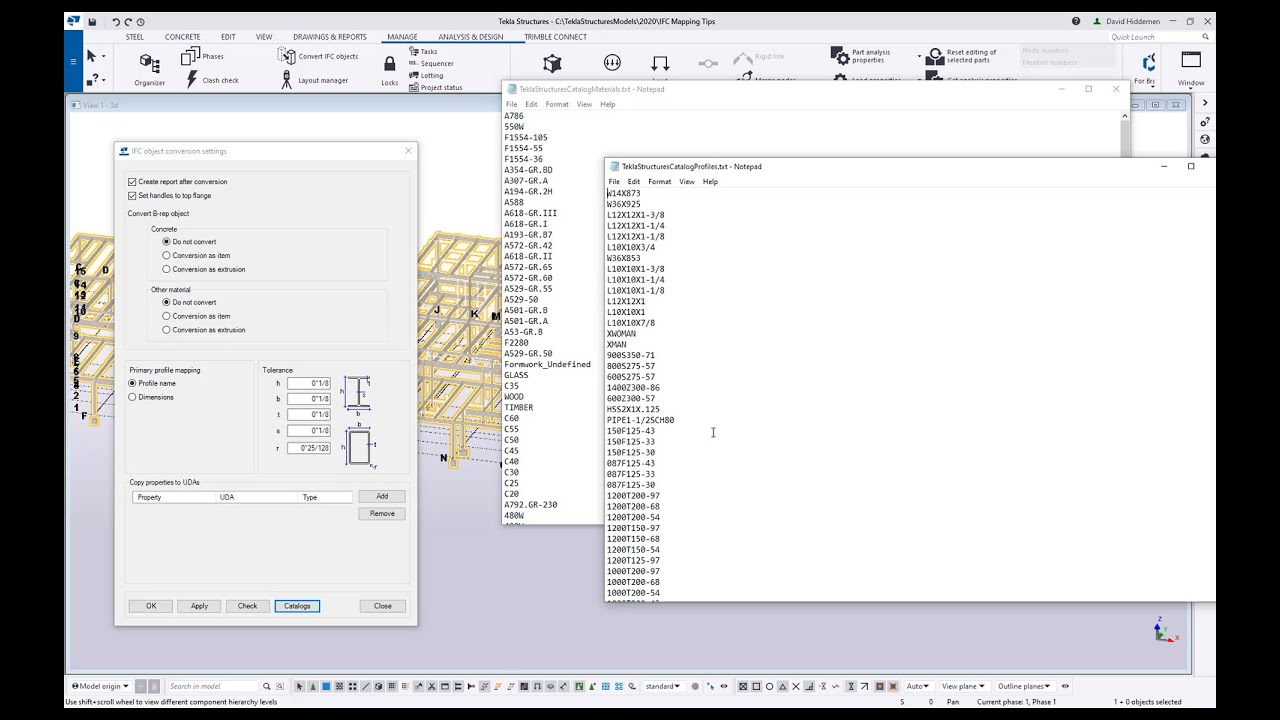Select W14X873 line in Profiles Notepad

pos(623,193)
